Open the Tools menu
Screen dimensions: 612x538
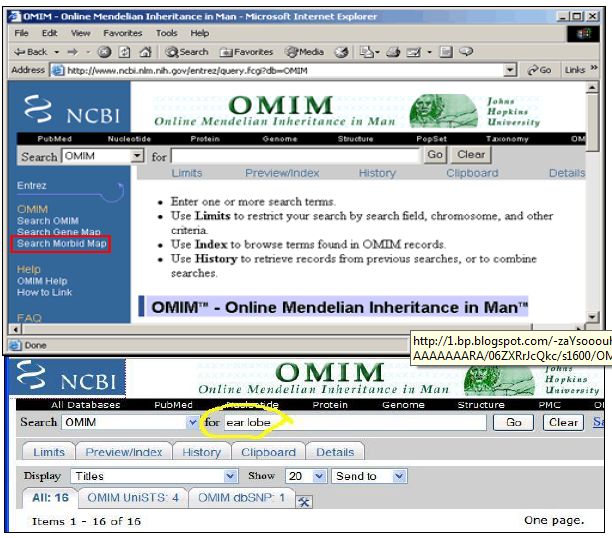[x=152, y=33]
